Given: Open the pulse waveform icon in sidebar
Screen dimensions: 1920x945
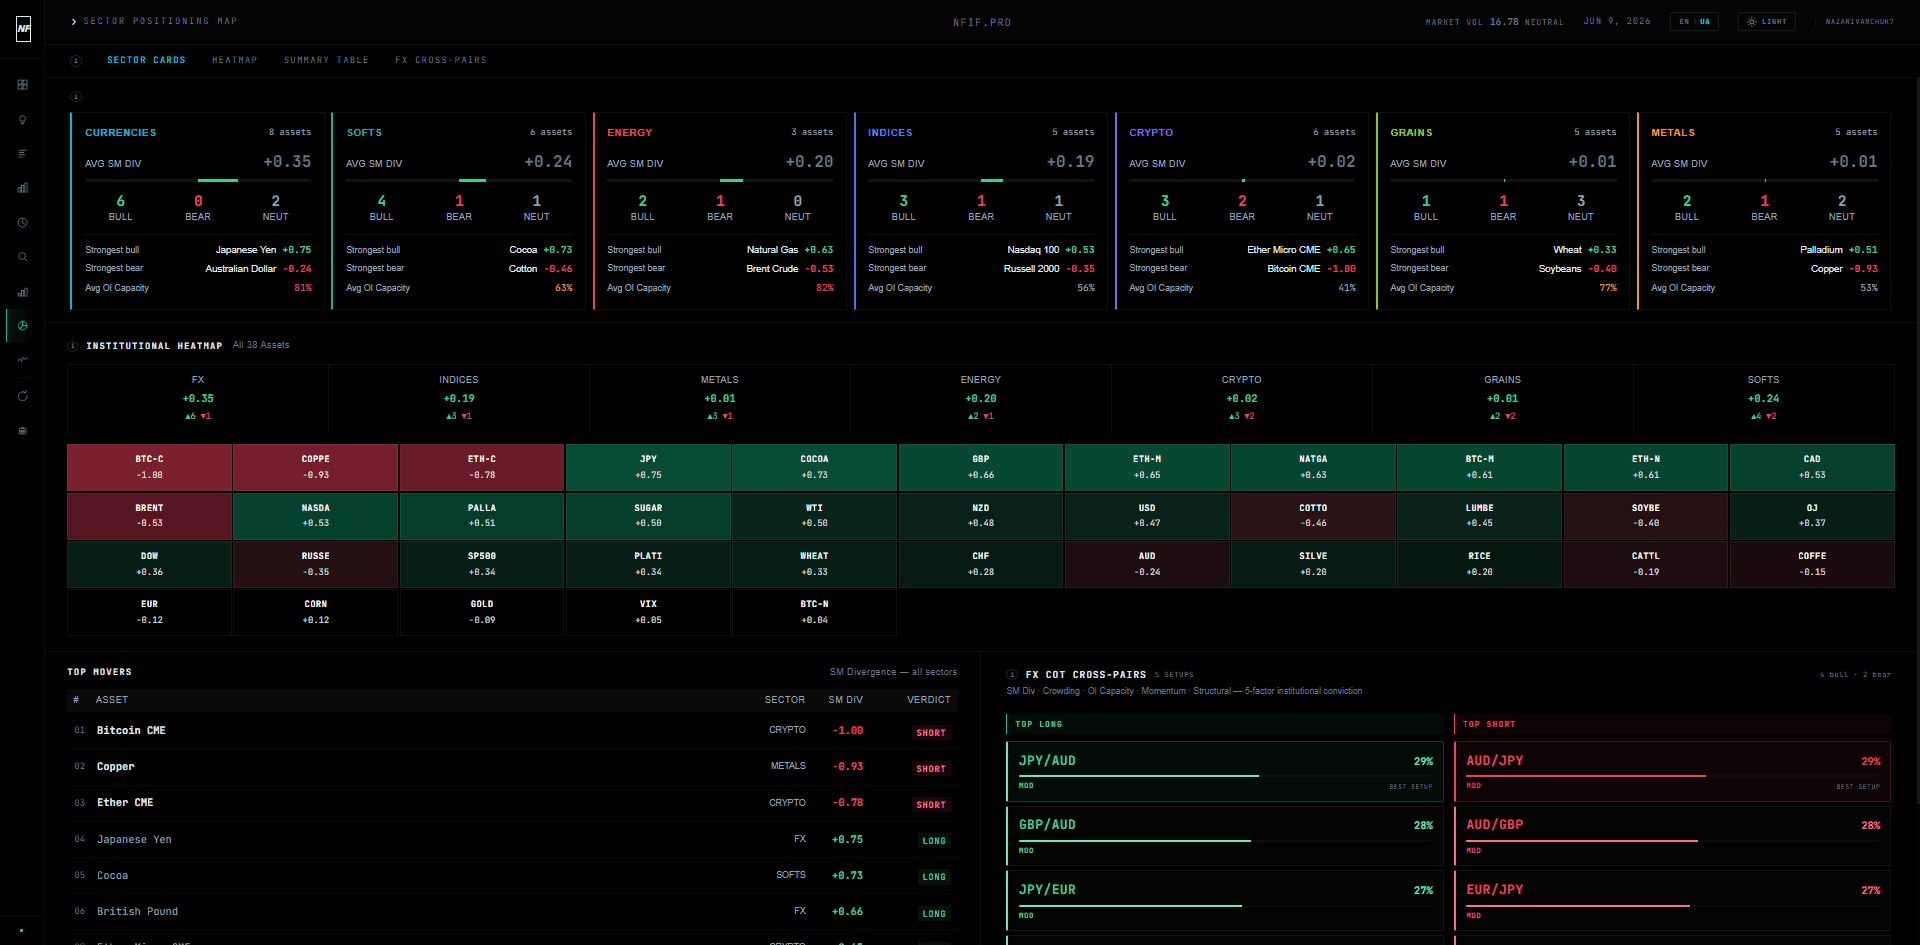Looking at the screenshot, I should (22, 360).
